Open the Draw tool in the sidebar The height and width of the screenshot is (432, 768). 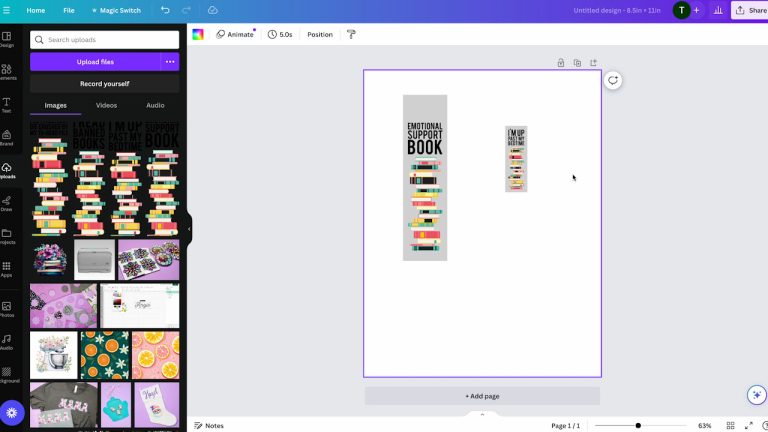[7, 203]
